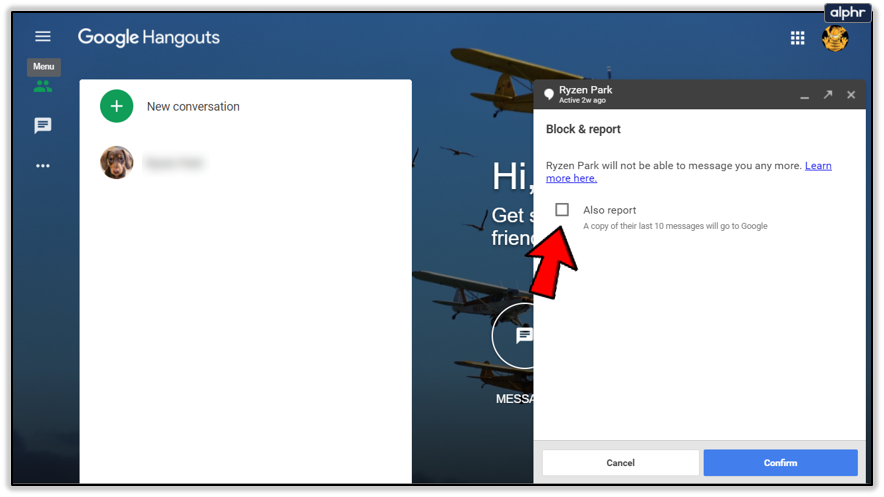The image size is (884, 497).
Task: Click the Ryzen Park name in chat header
Action: (x=585, y=90)
